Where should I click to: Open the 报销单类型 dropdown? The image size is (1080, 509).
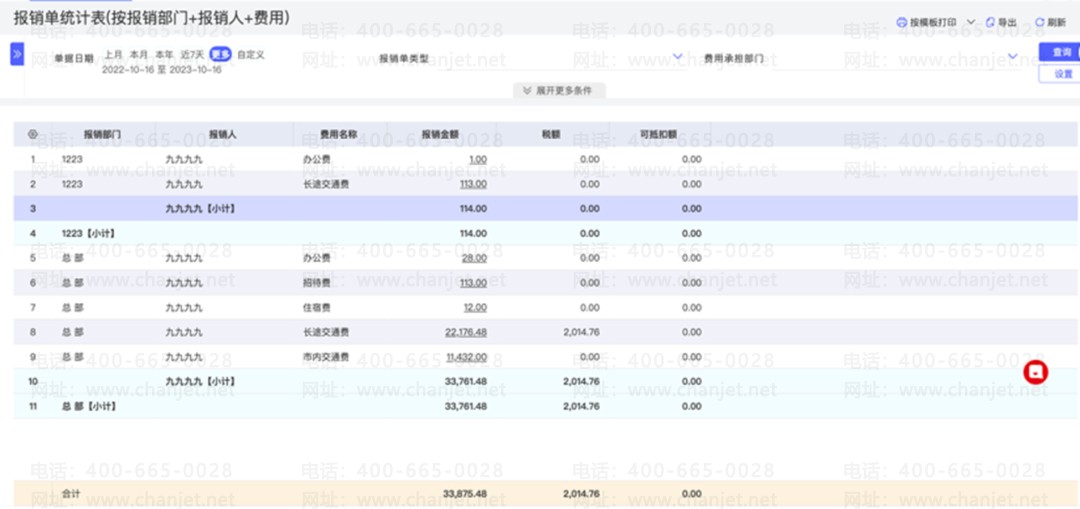(678, 56)
